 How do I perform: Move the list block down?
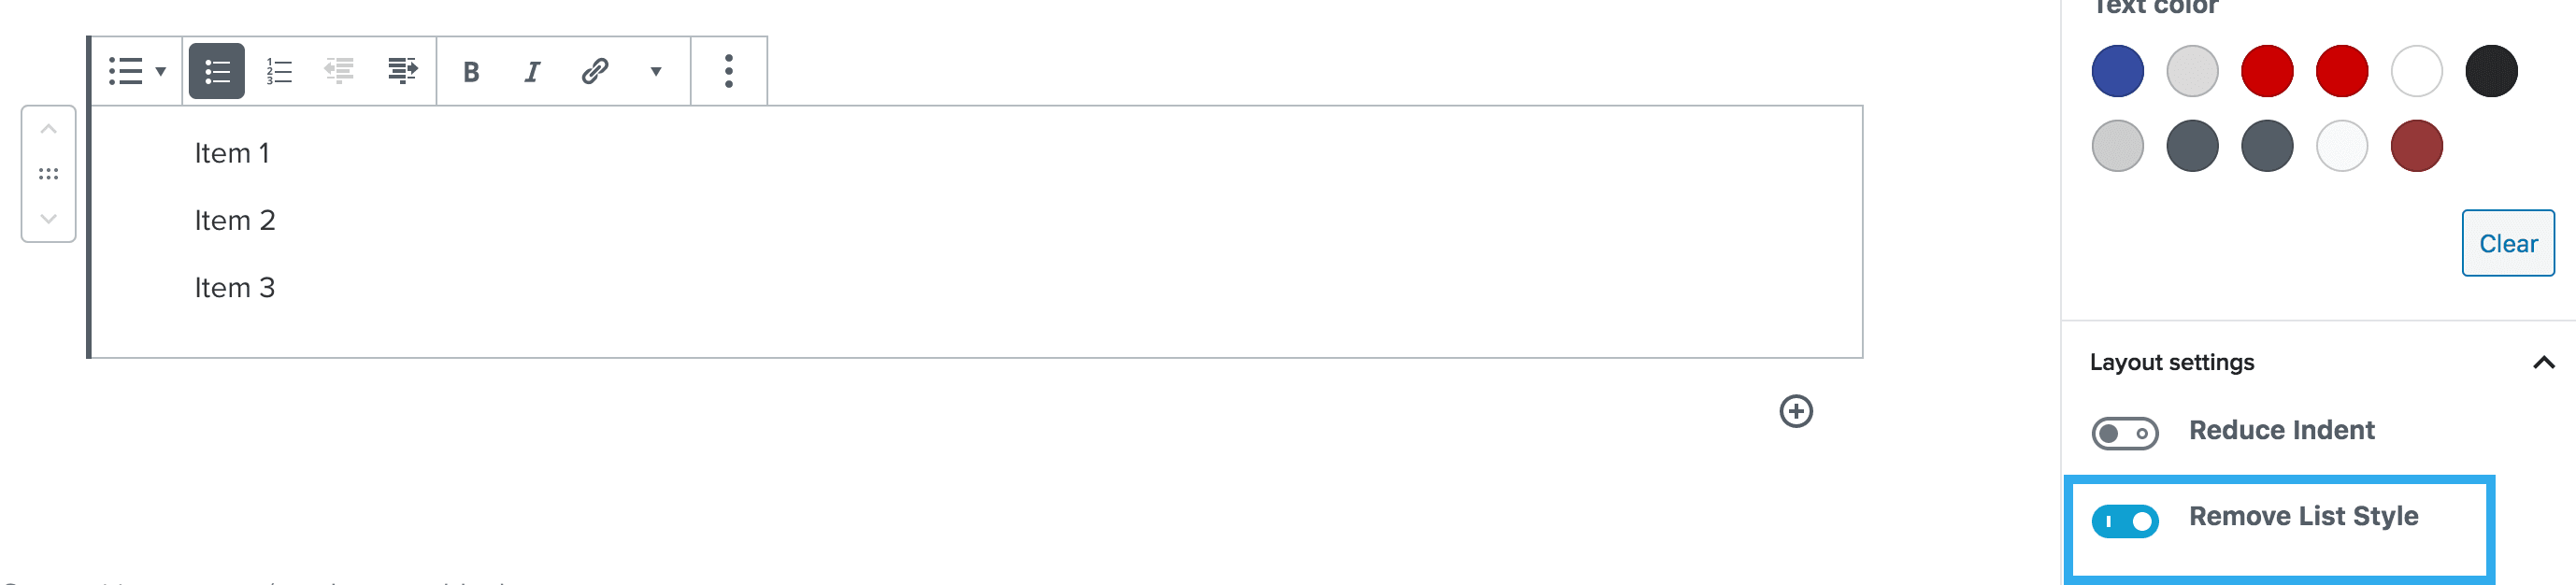tap(48, 218)
